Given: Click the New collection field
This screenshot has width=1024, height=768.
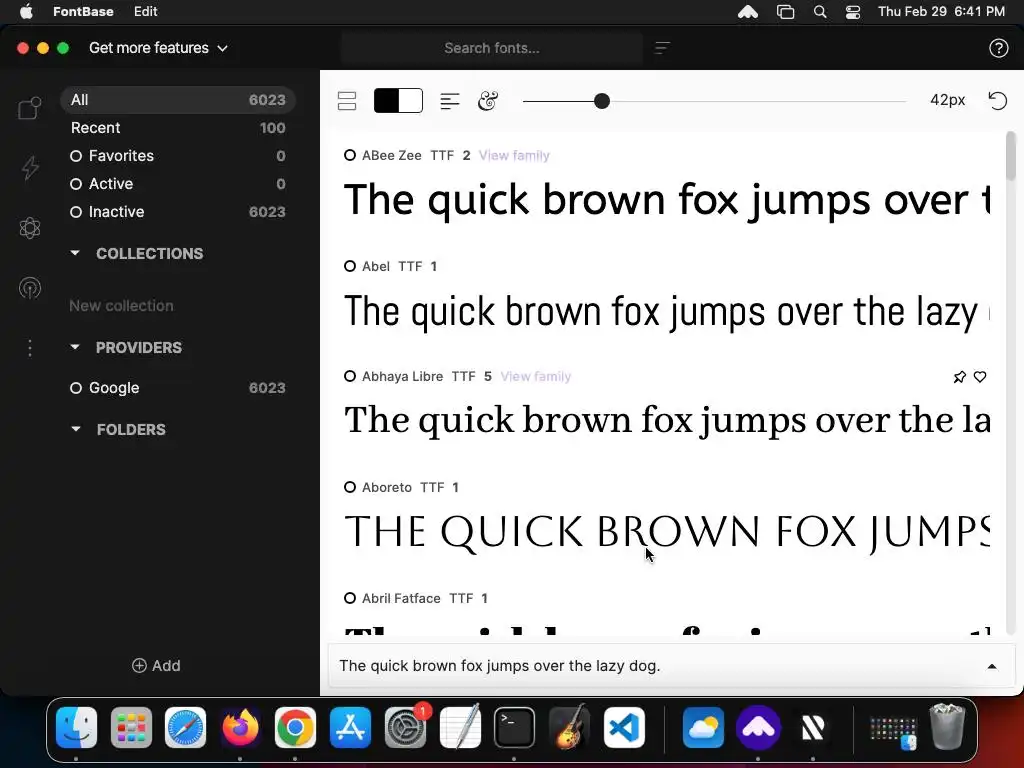Looking at the screenshot, I should point(121,306).
